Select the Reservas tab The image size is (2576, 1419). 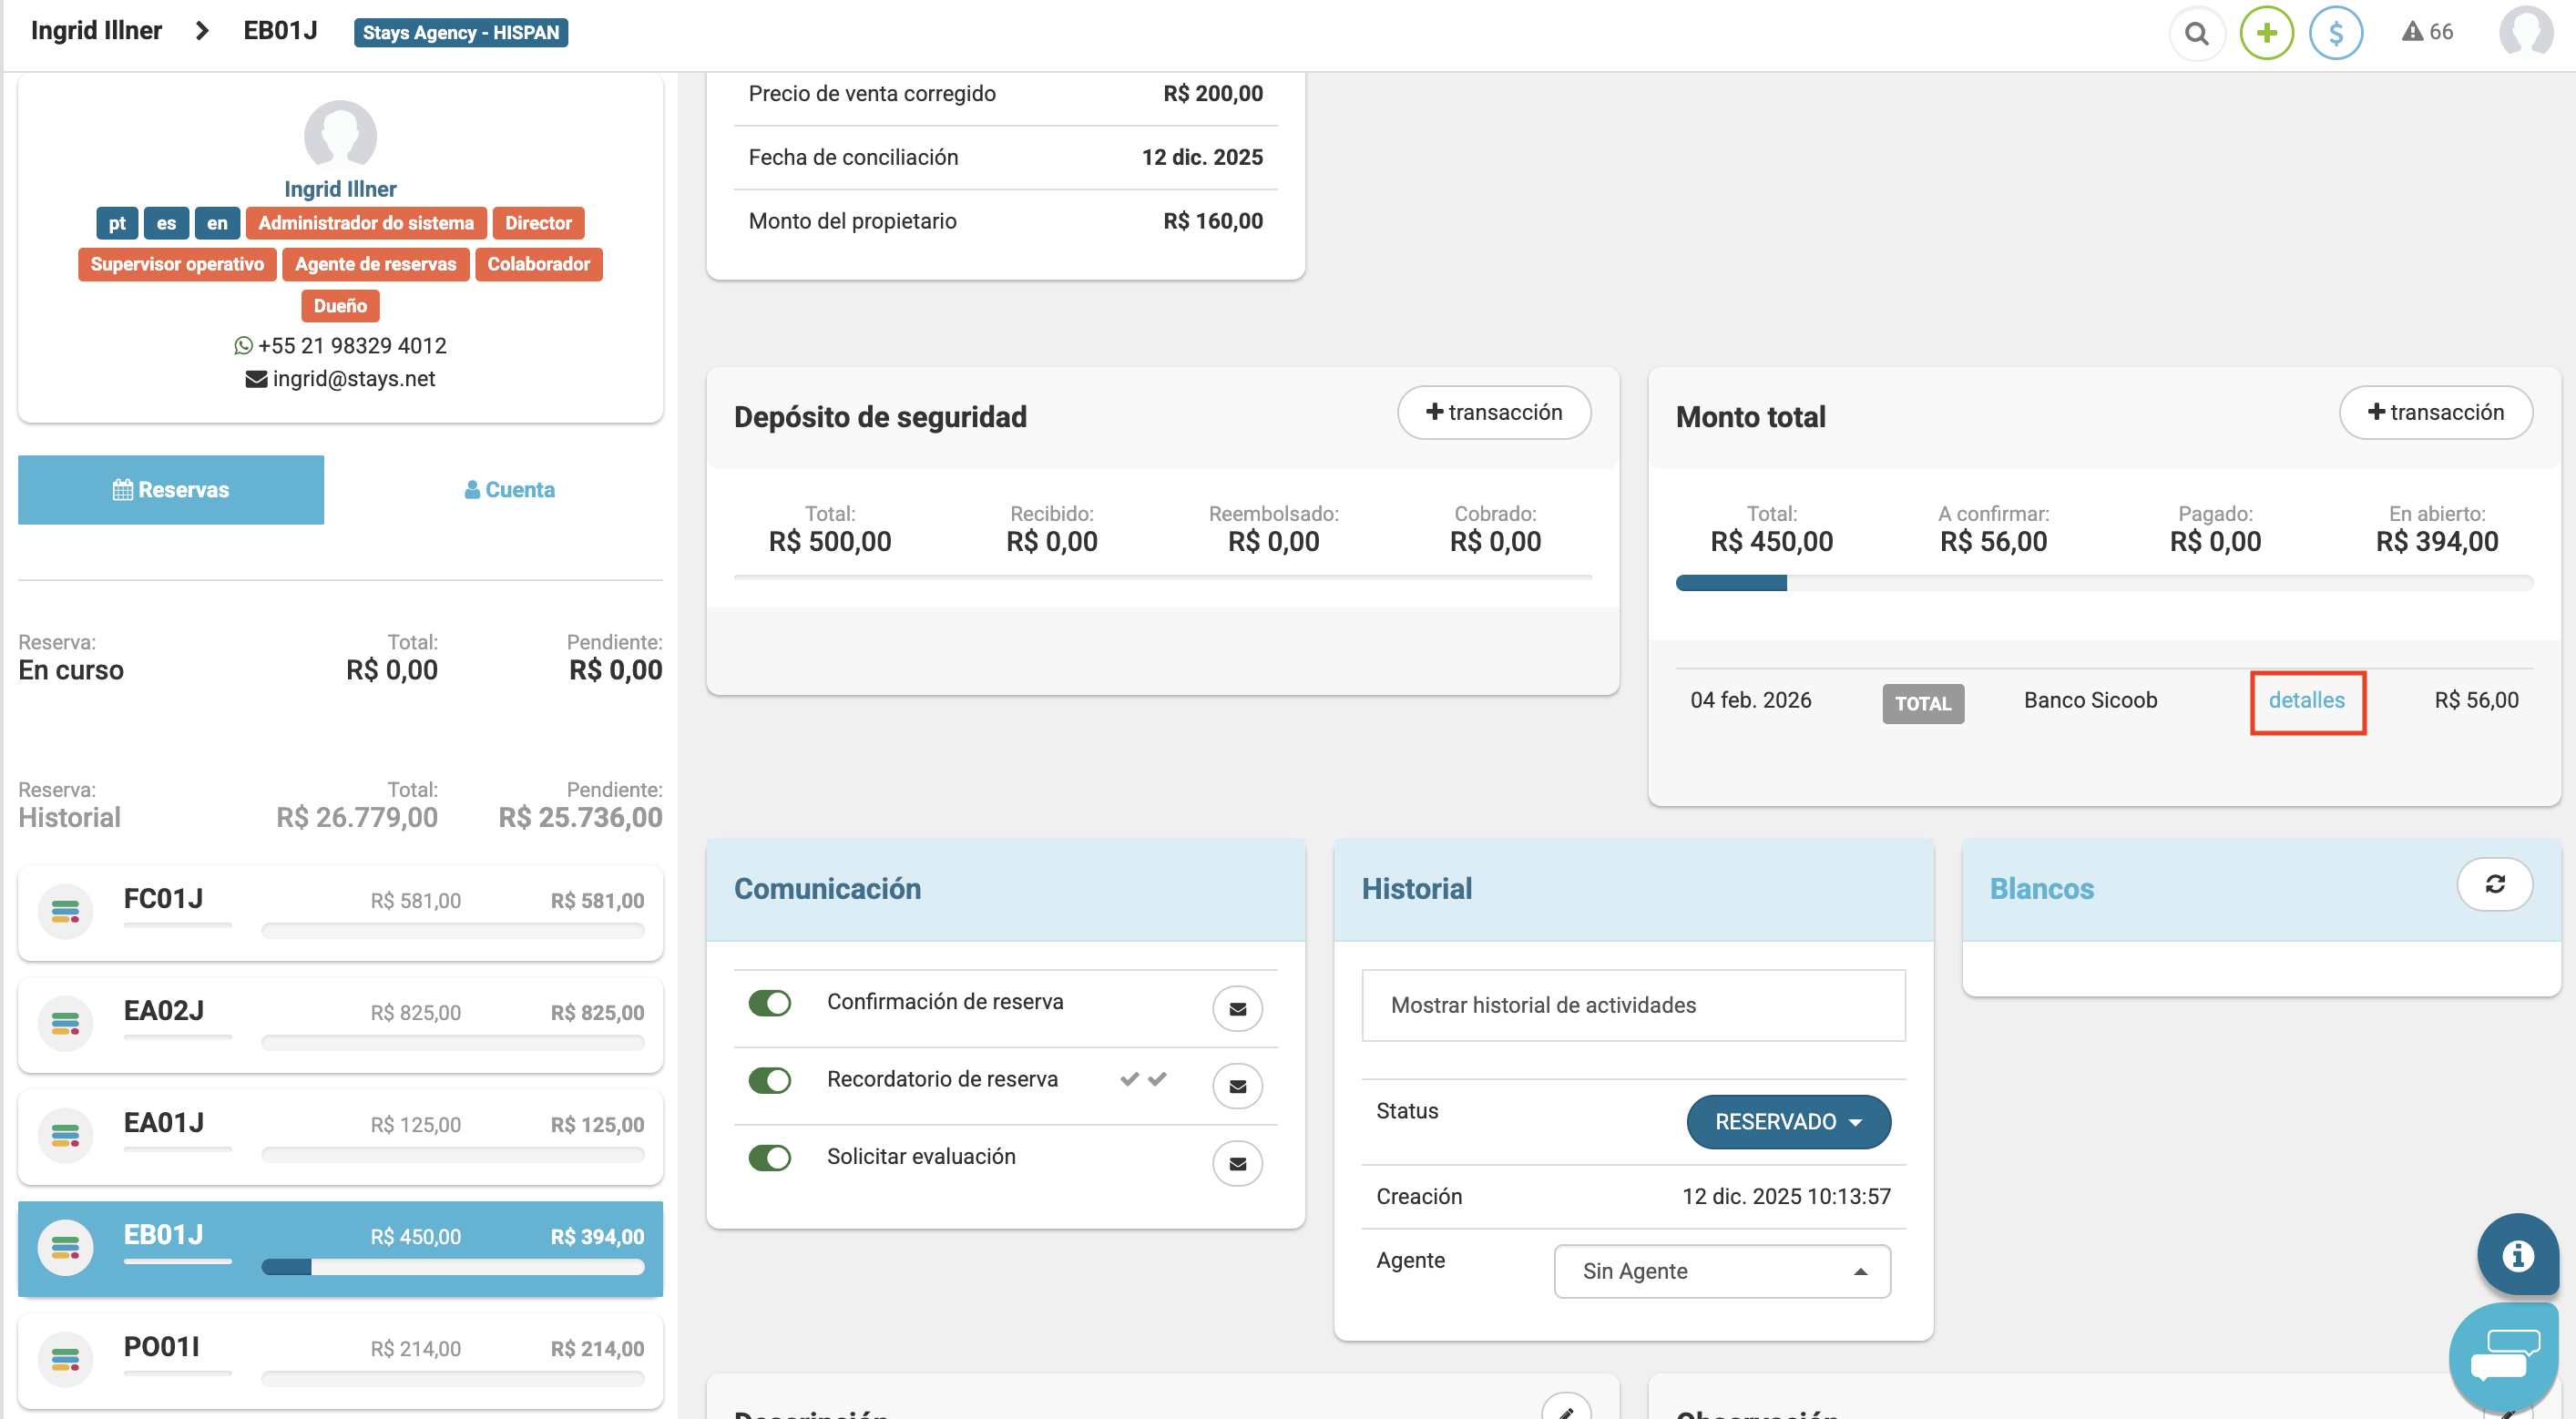coord(171,490)
